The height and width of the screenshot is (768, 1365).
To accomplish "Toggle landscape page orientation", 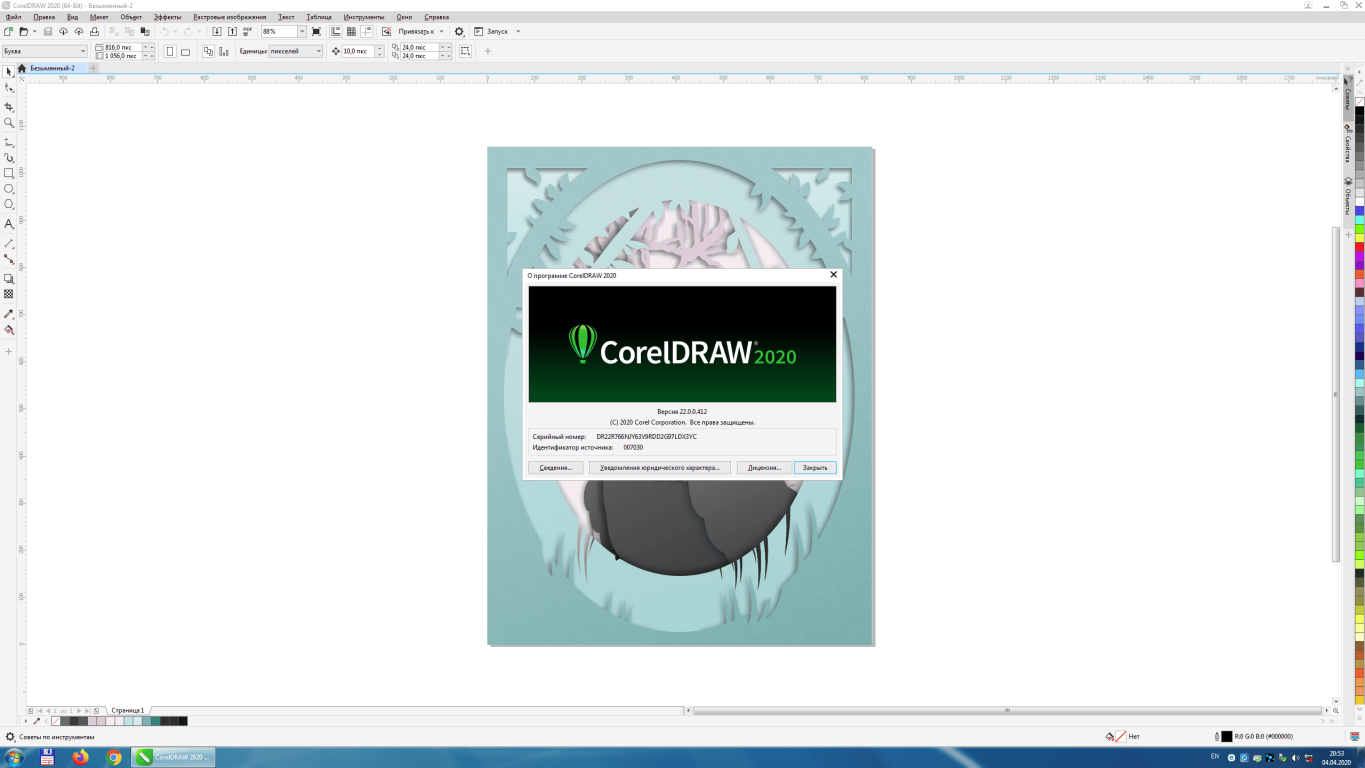I will point(185,51).
